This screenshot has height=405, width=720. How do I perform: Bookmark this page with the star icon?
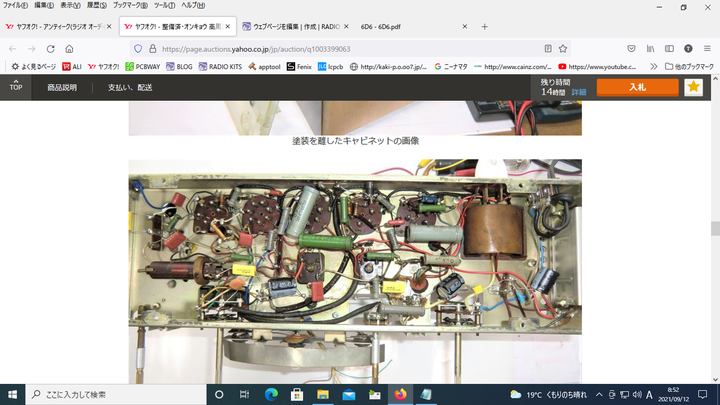[563, 48]
